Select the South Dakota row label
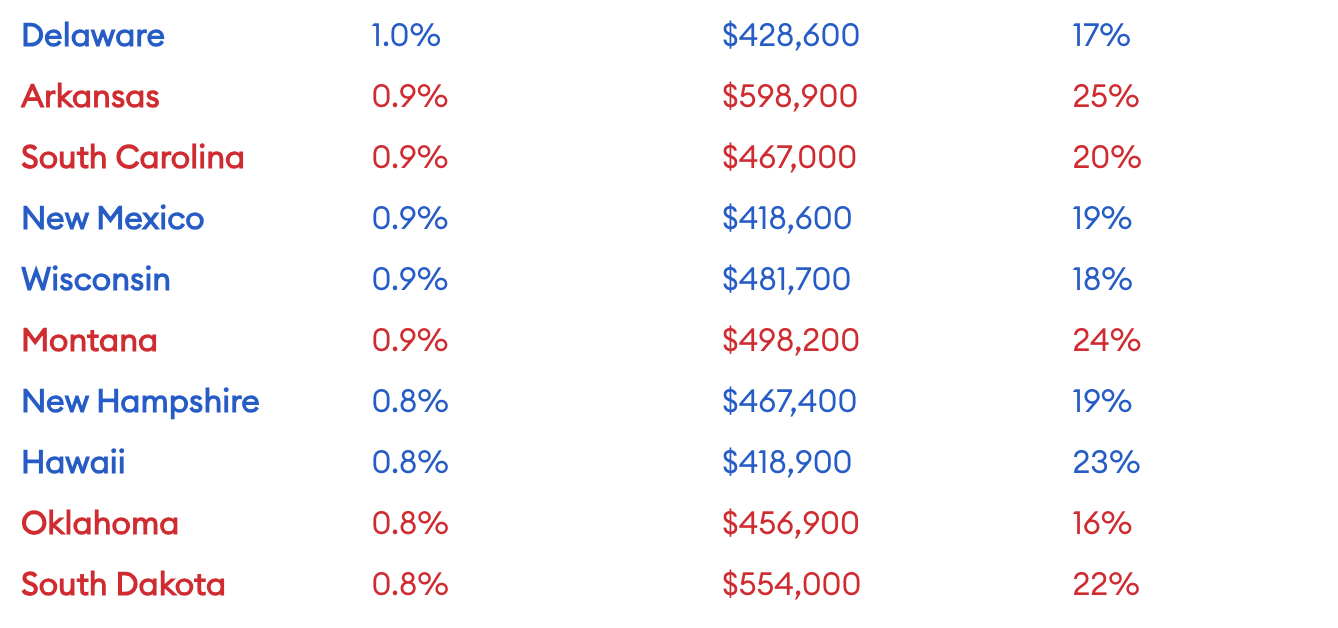The height and width of the screenshot is (628, 1338). click(x=123, y=585)
